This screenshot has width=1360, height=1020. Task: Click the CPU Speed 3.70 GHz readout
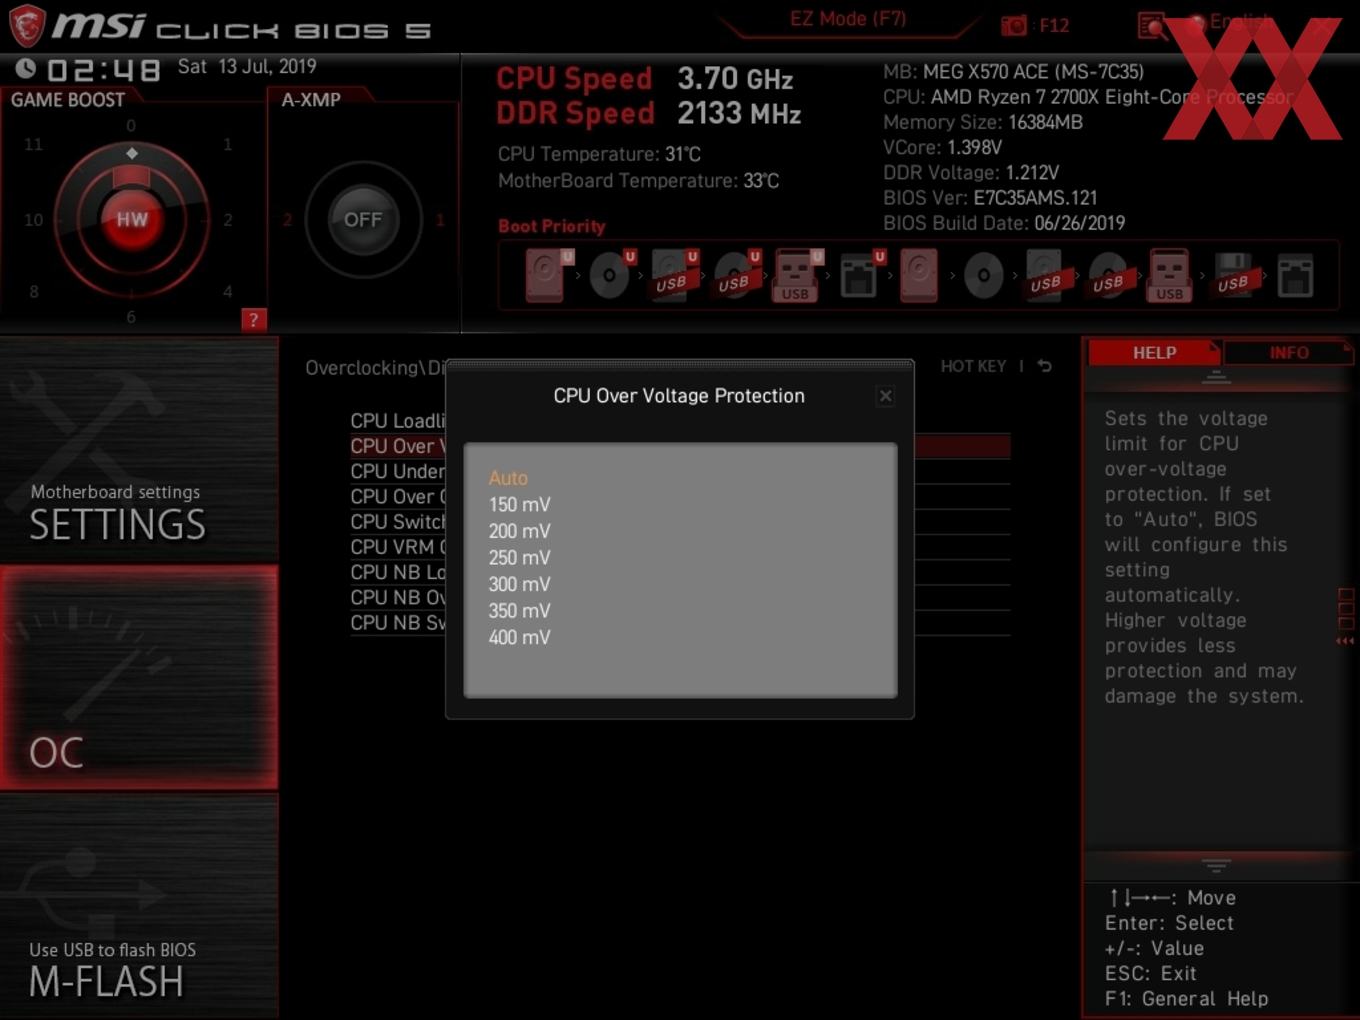[645, 78]
